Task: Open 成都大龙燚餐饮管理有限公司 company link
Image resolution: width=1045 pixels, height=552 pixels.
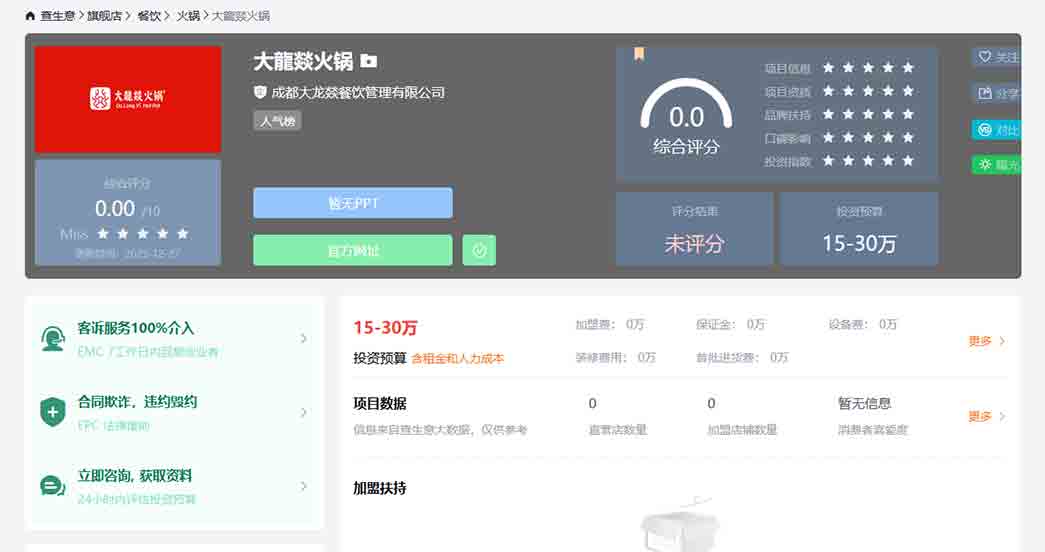Action: point(358,93)
